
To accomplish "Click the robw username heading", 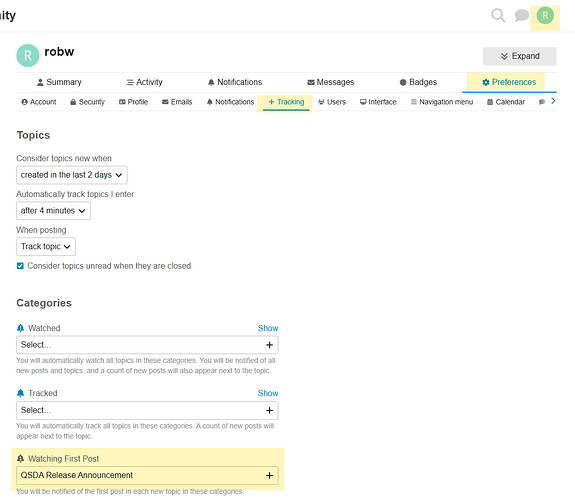I will (59, 52).
